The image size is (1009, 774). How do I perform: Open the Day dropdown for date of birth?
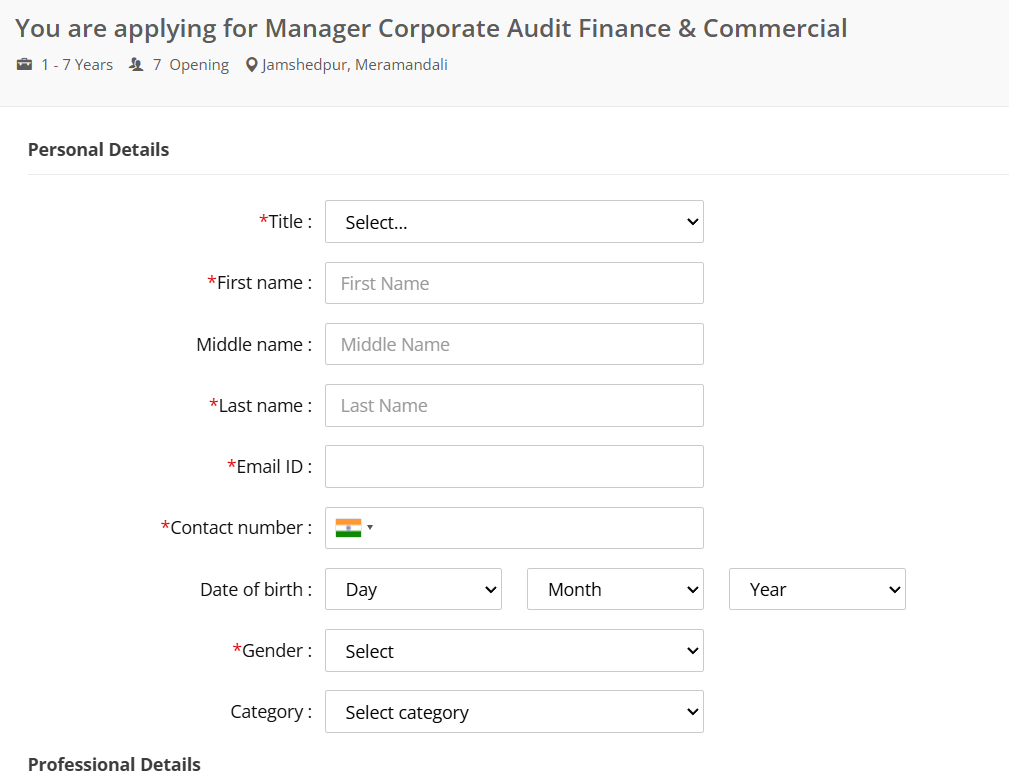tap(413, 589)
